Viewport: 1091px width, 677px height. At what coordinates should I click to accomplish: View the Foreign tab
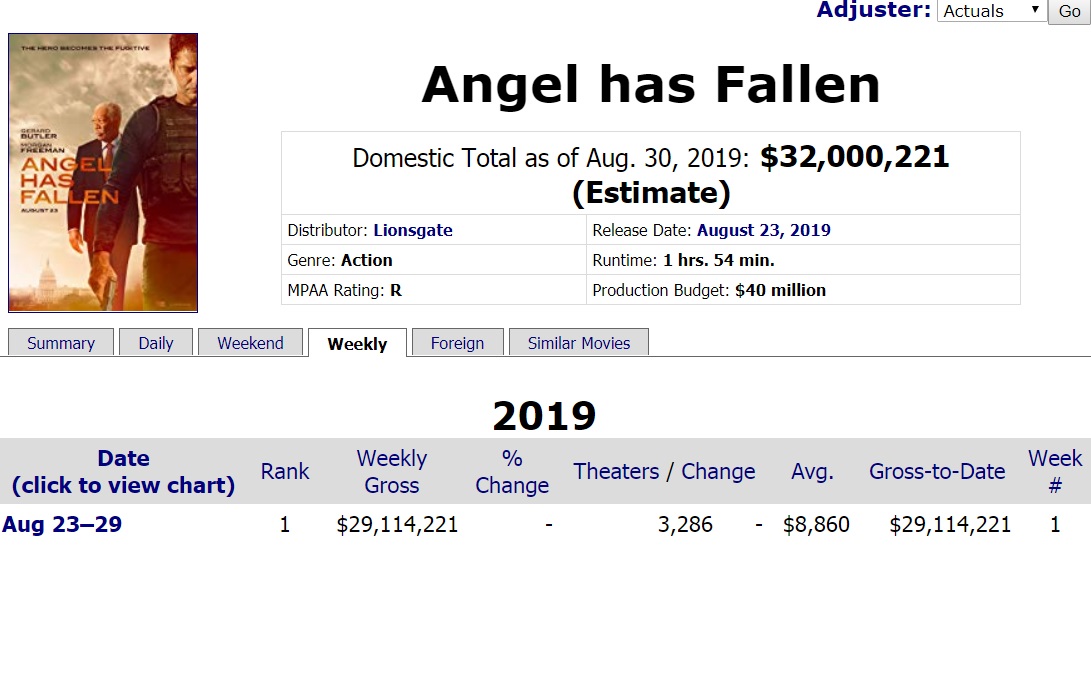pyautogui.click(x=457, y=343)
